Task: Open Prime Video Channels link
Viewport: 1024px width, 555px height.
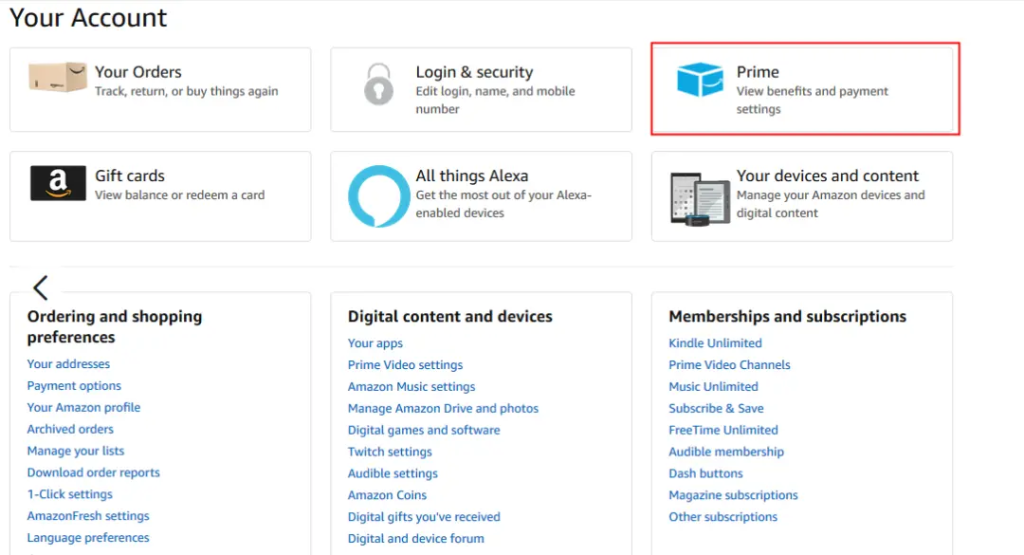Action: coord(729,365)
